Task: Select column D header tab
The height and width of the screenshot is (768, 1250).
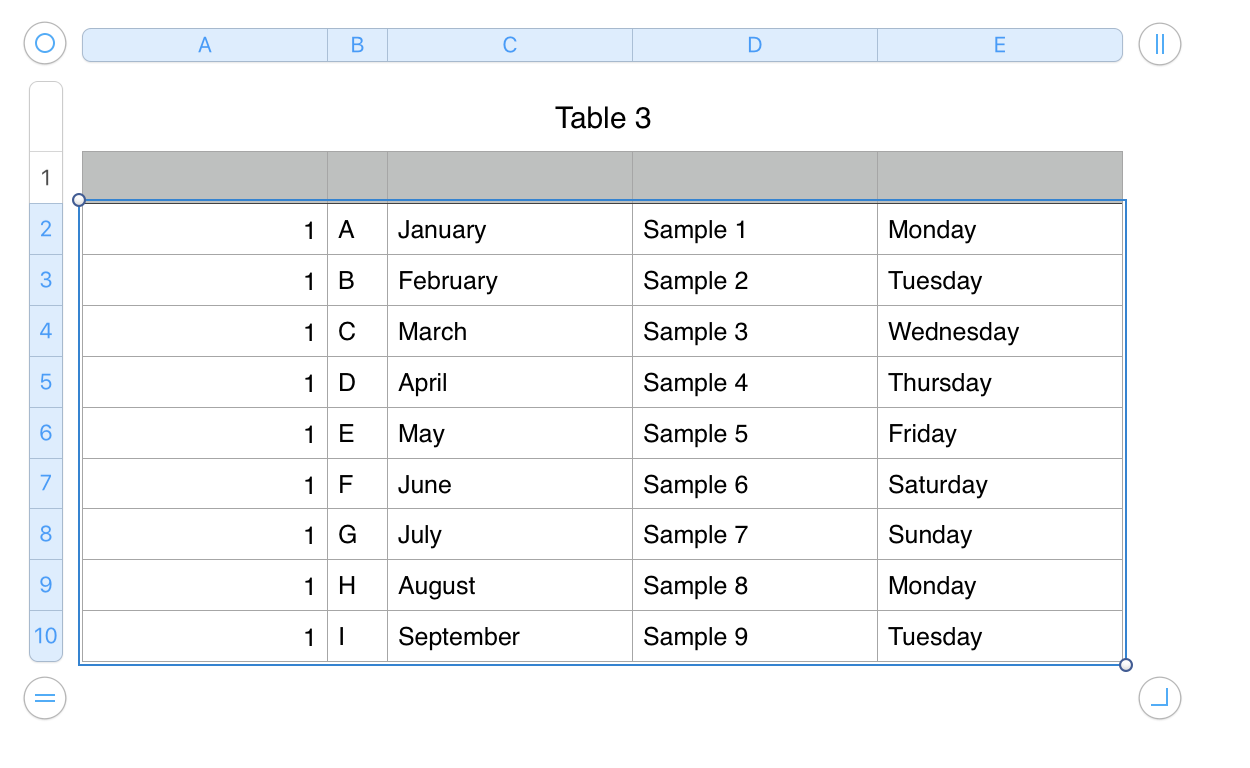Action: click(x=755, y=45)
